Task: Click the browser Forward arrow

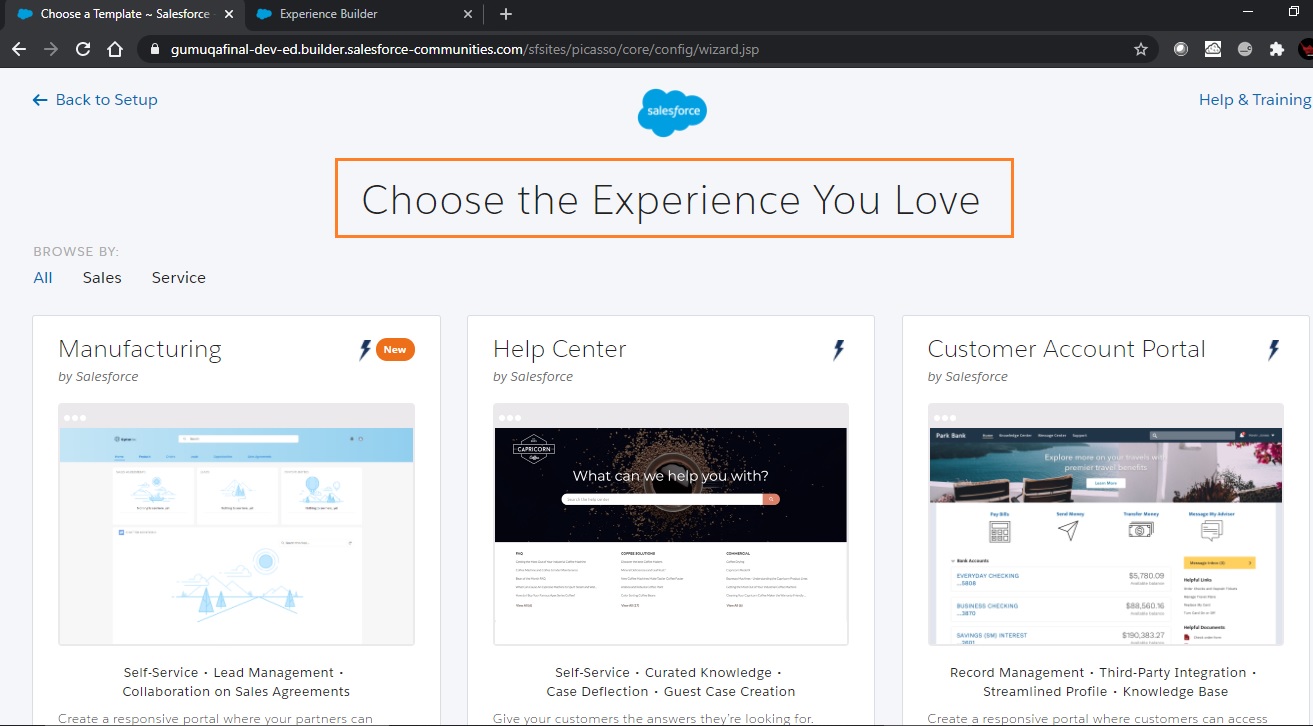Action: [x=51, y=49]
